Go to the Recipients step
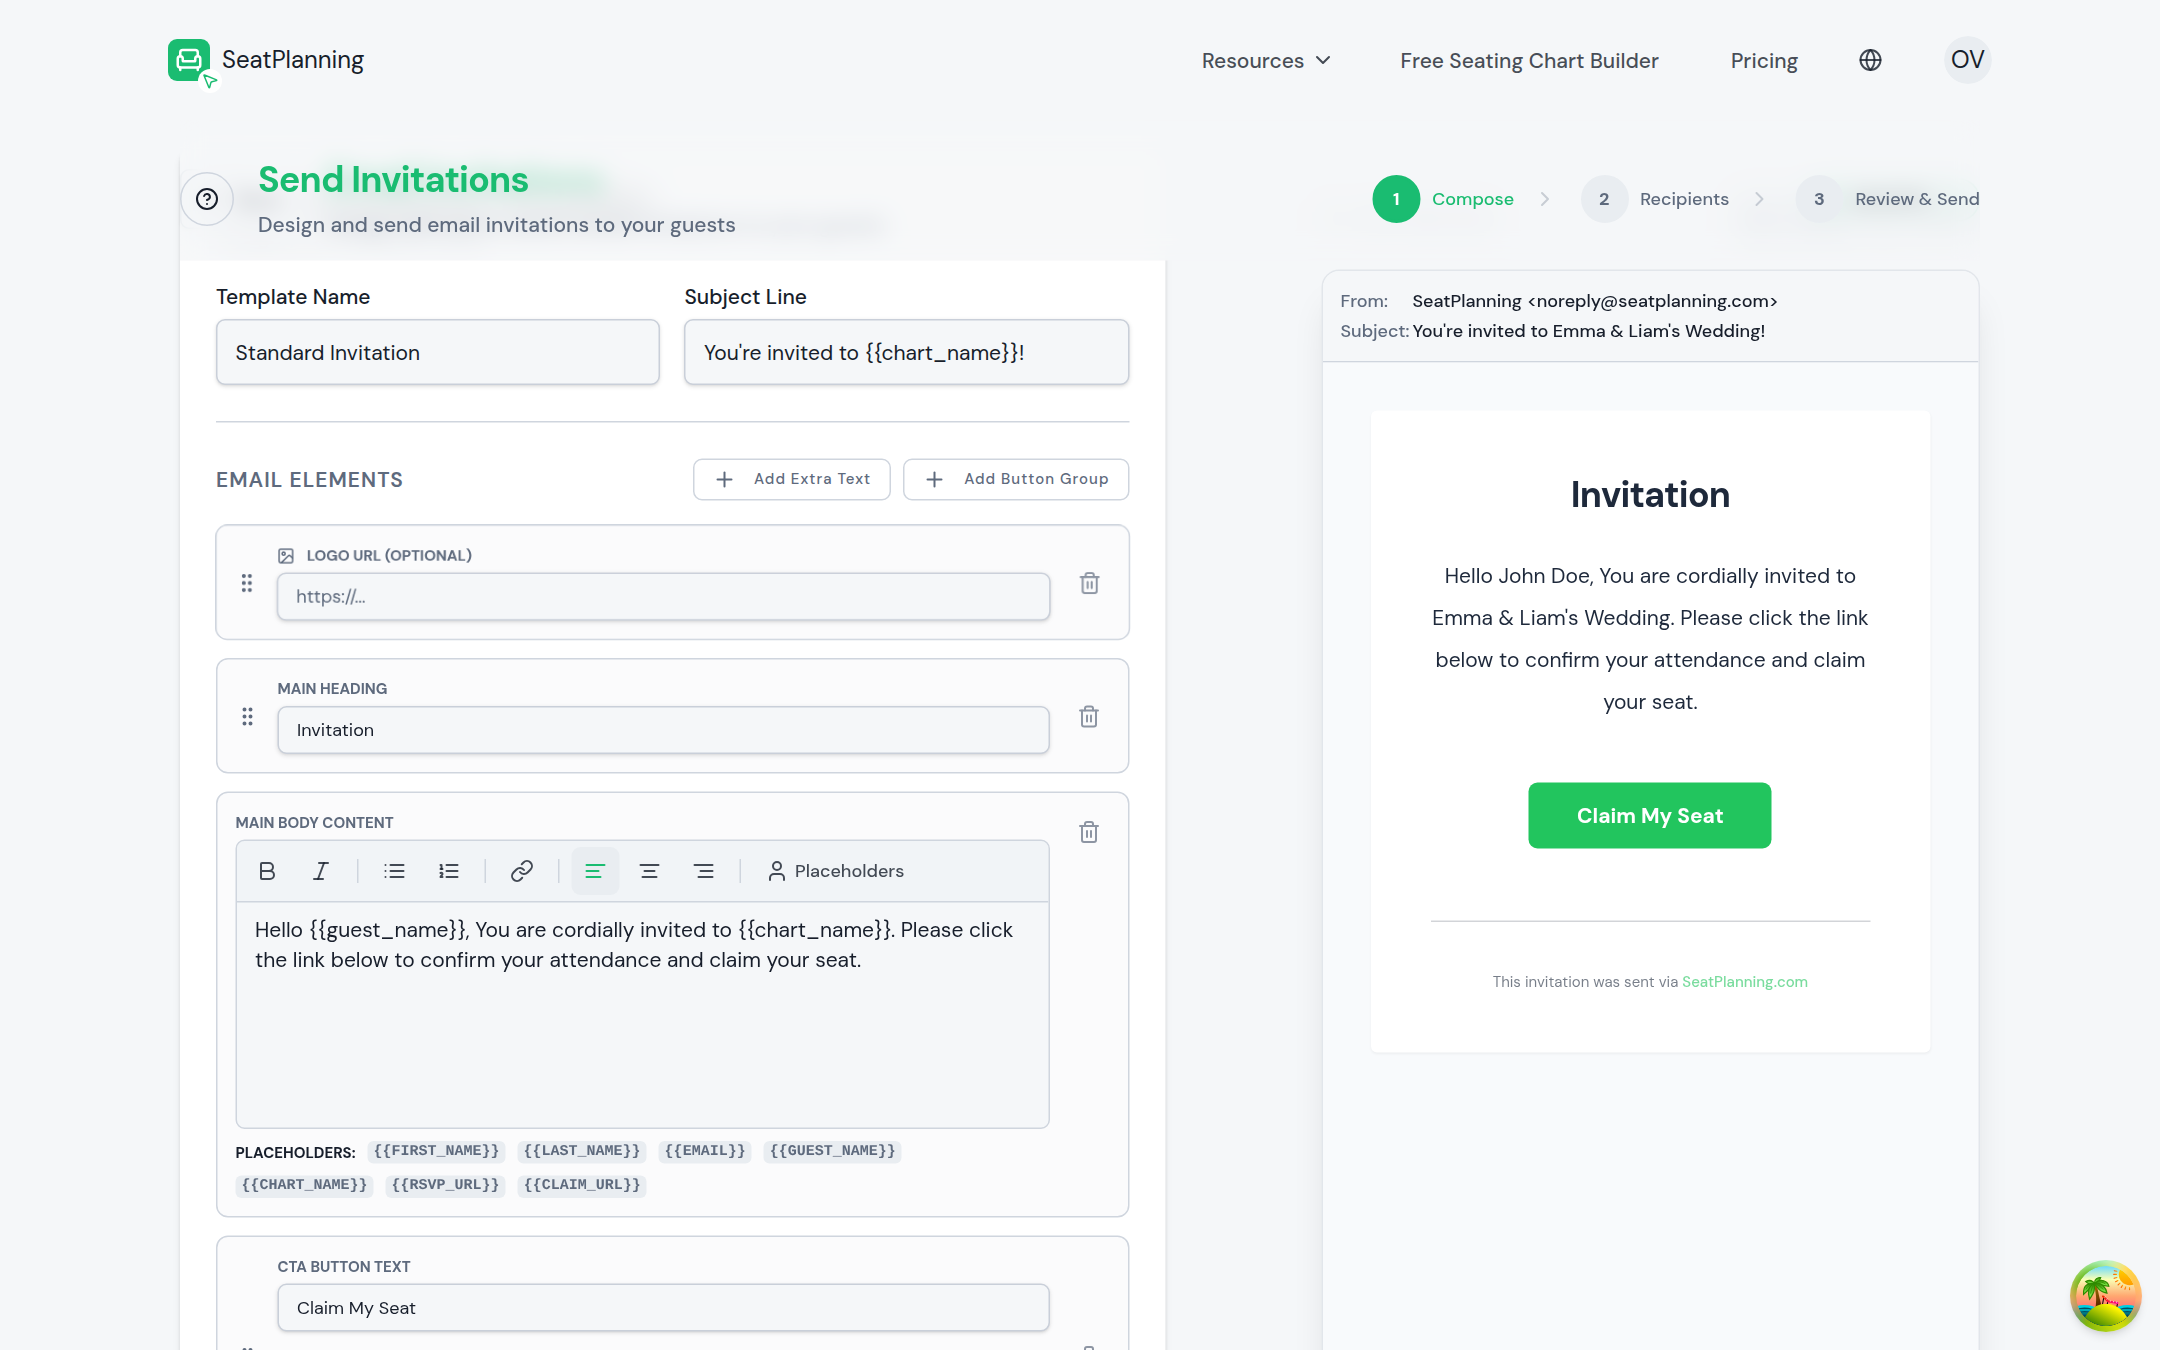Screen dimensions: 2160x1350 [1655, 199]
